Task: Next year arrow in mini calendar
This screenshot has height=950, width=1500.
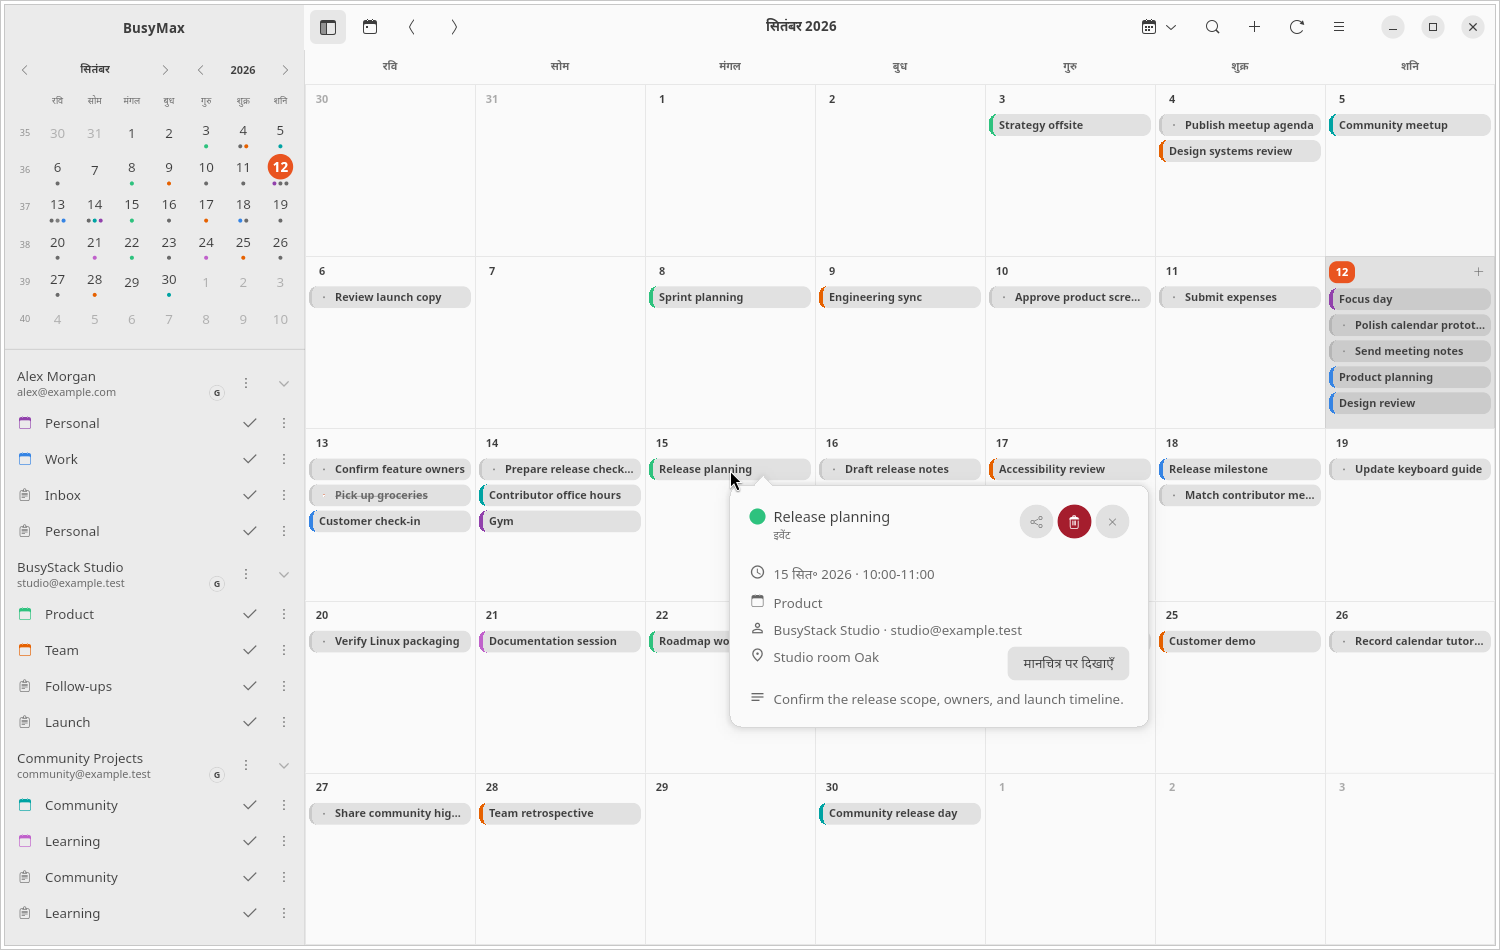Action: click(x=285, y=70)
